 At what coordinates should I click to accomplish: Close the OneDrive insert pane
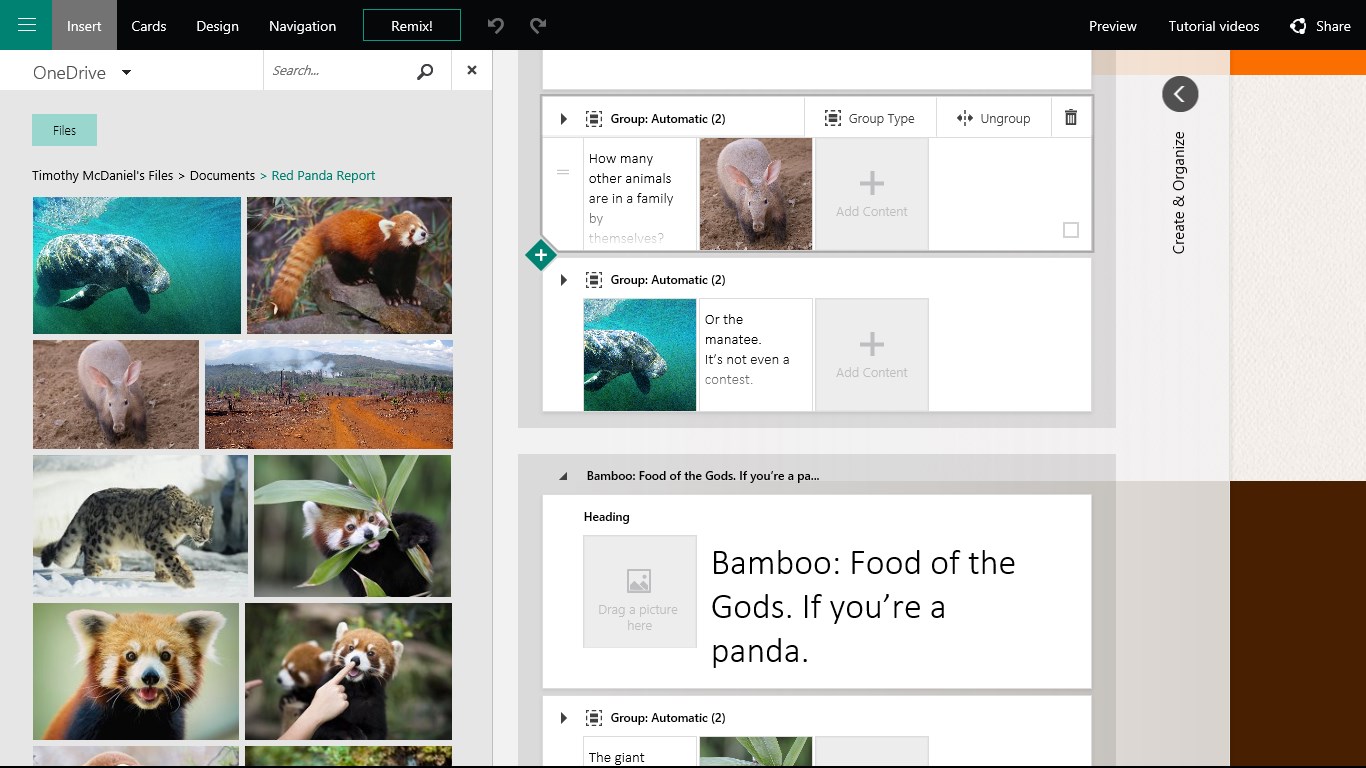point(472,71)
